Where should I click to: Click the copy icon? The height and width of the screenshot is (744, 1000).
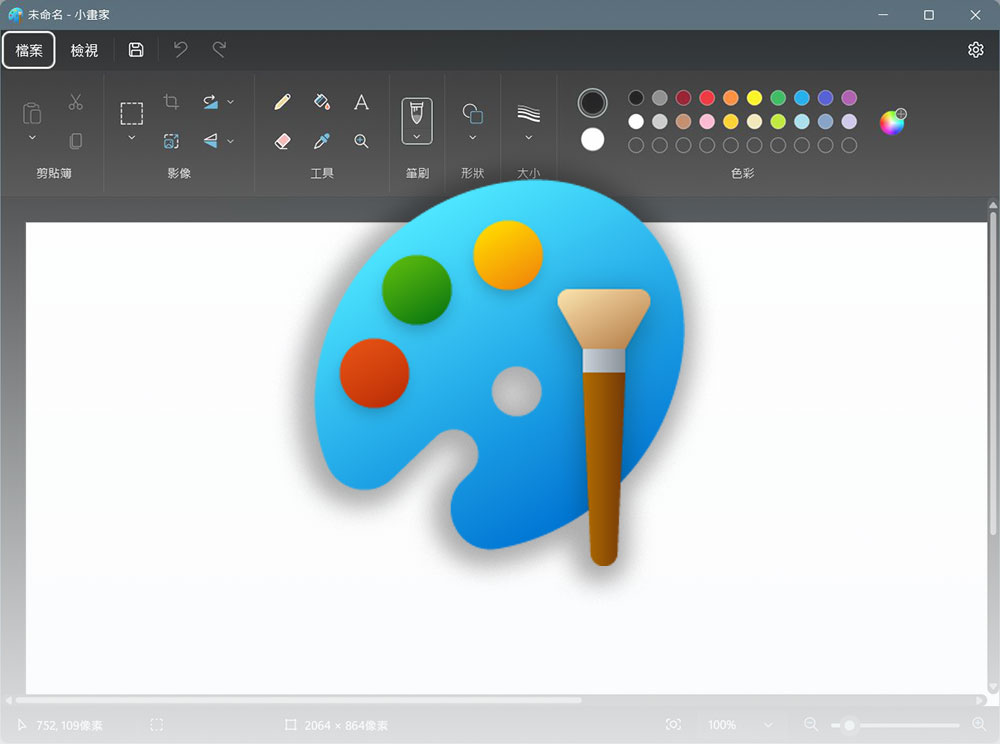tap(75, 140)
